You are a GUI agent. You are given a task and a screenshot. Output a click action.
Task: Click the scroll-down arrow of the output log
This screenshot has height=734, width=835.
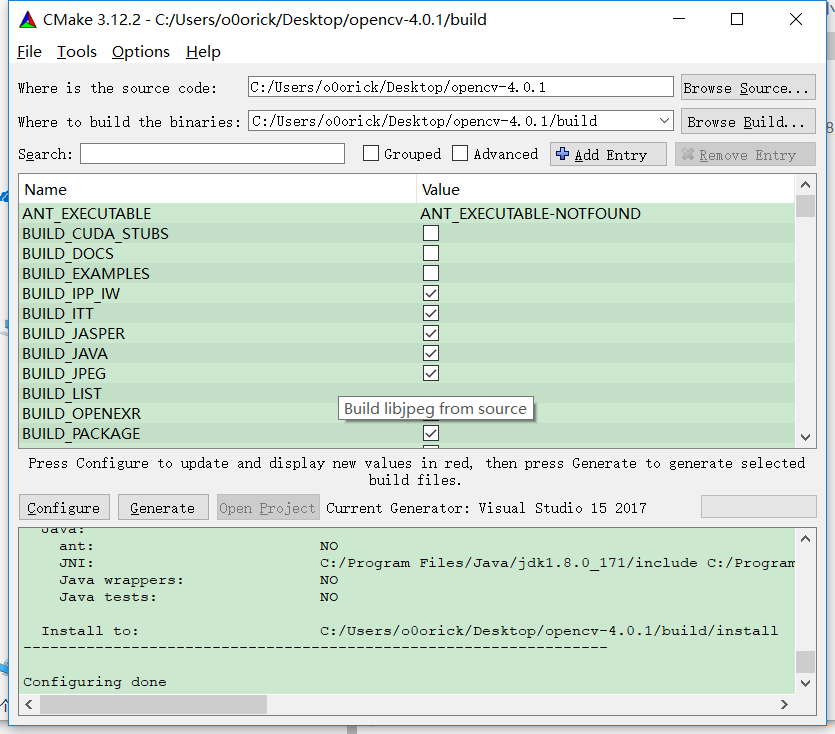(805, 683)
